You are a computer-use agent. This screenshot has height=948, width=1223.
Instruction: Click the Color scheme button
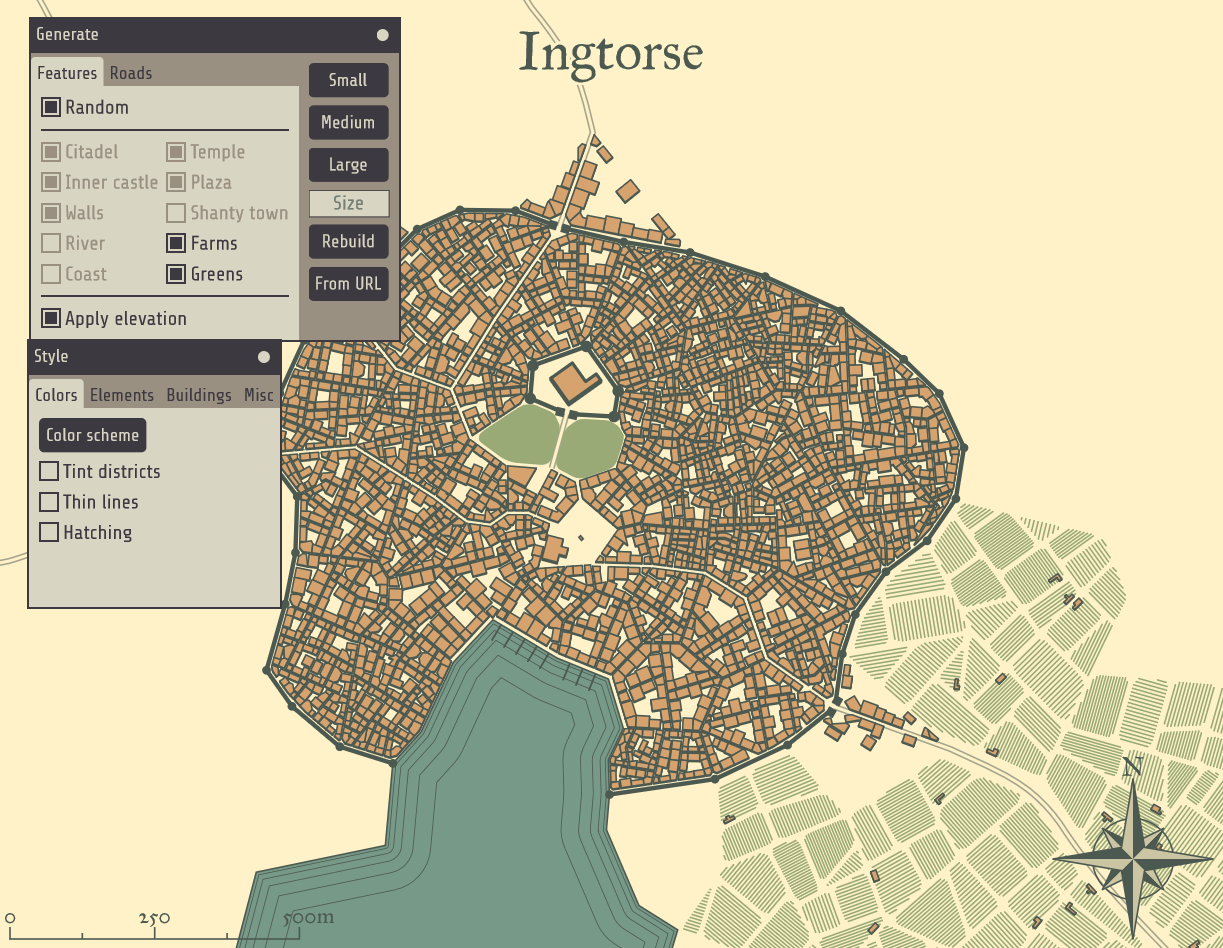pos(93,435)
